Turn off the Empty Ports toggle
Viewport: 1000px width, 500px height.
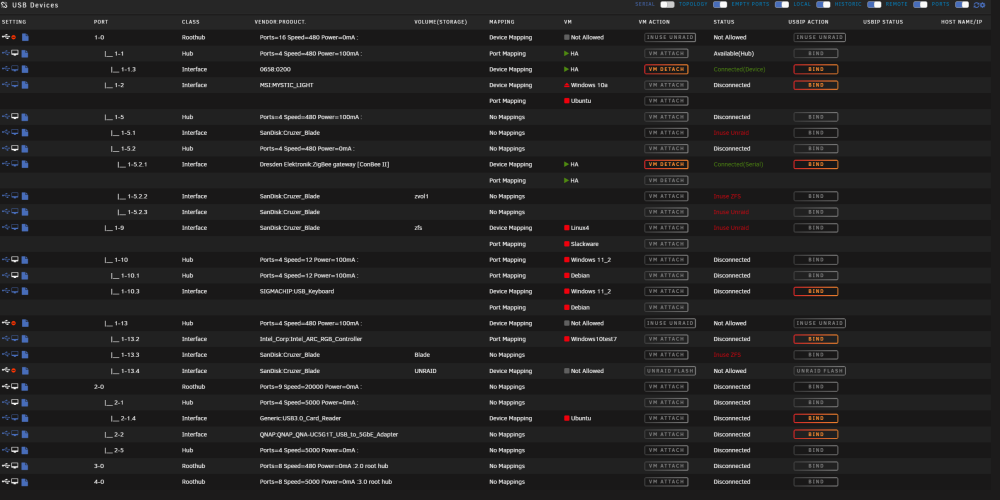pyautogui.click(x=782, y=4)
